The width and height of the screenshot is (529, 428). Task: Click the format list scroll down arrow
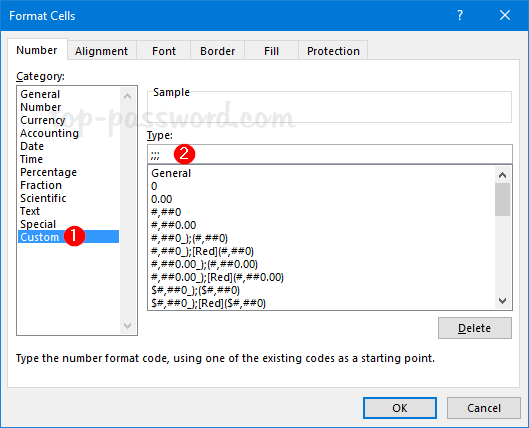click(502, 301)
